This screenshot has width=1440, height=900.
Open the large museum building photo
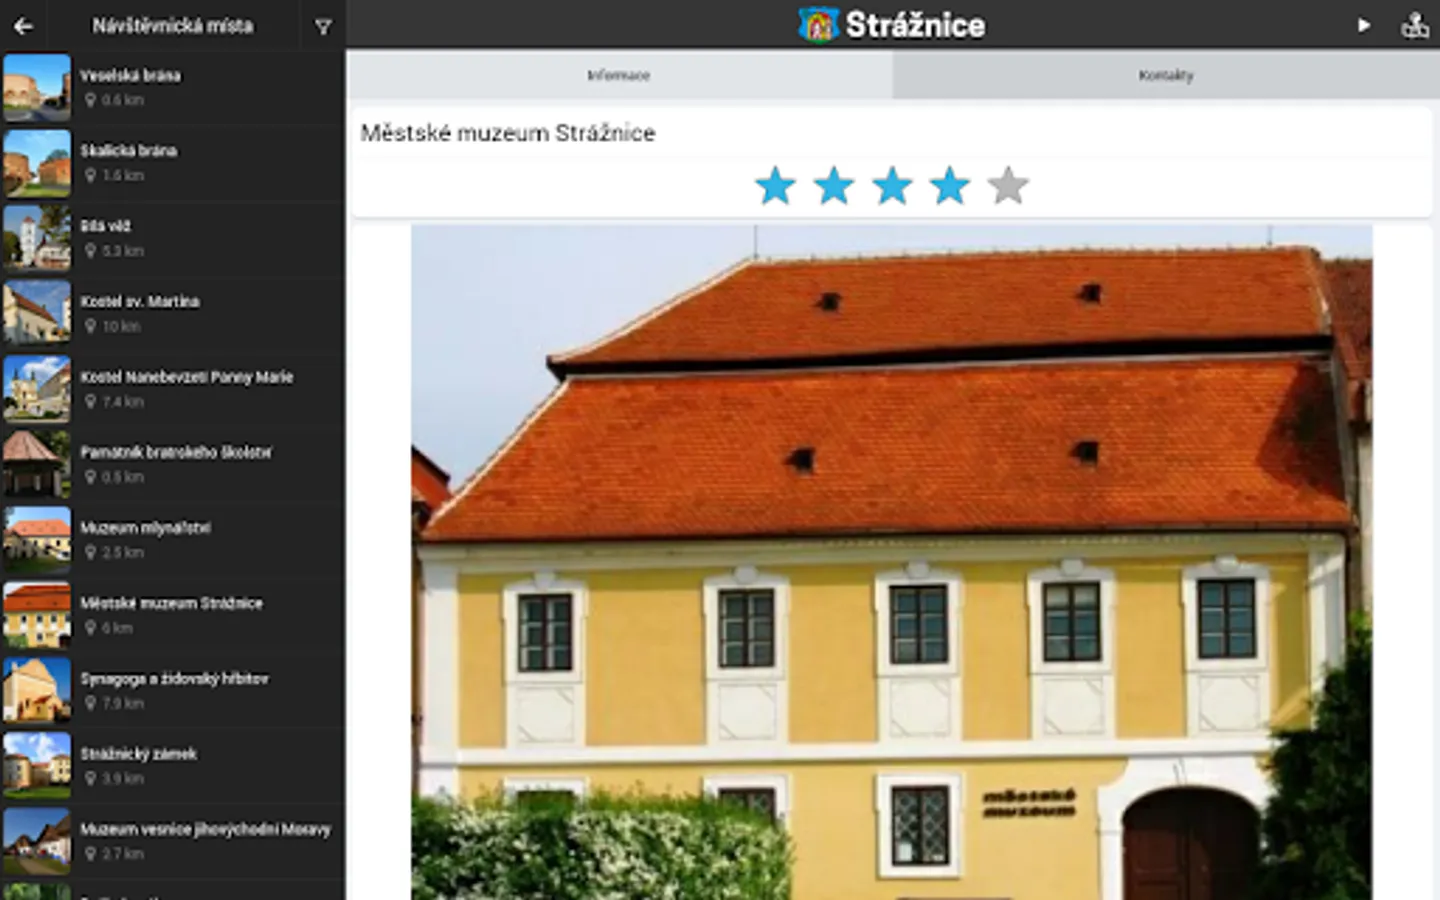point(892,562)
